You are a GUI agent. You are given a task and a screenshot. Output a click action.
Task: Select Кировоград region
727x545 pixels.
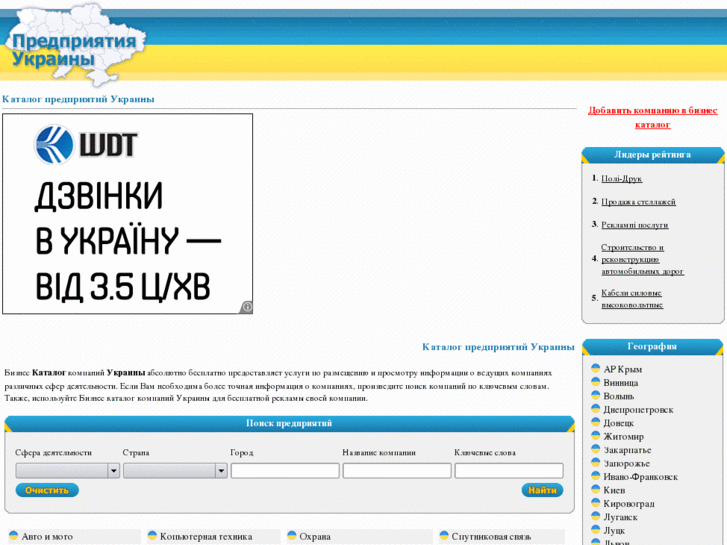coord(629,504)
